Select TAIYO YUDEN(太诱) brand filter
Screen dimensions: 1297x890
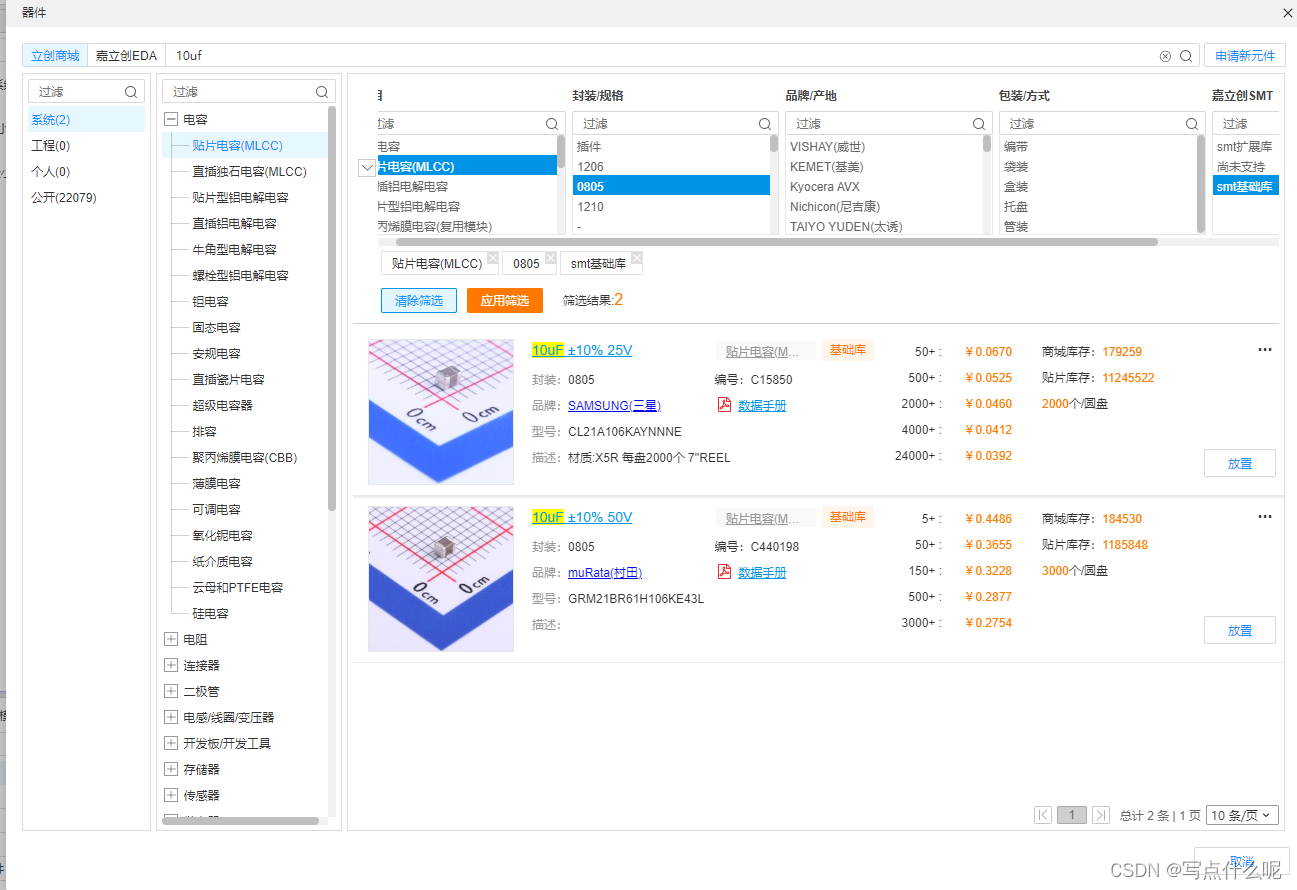[x=846, y=227]
